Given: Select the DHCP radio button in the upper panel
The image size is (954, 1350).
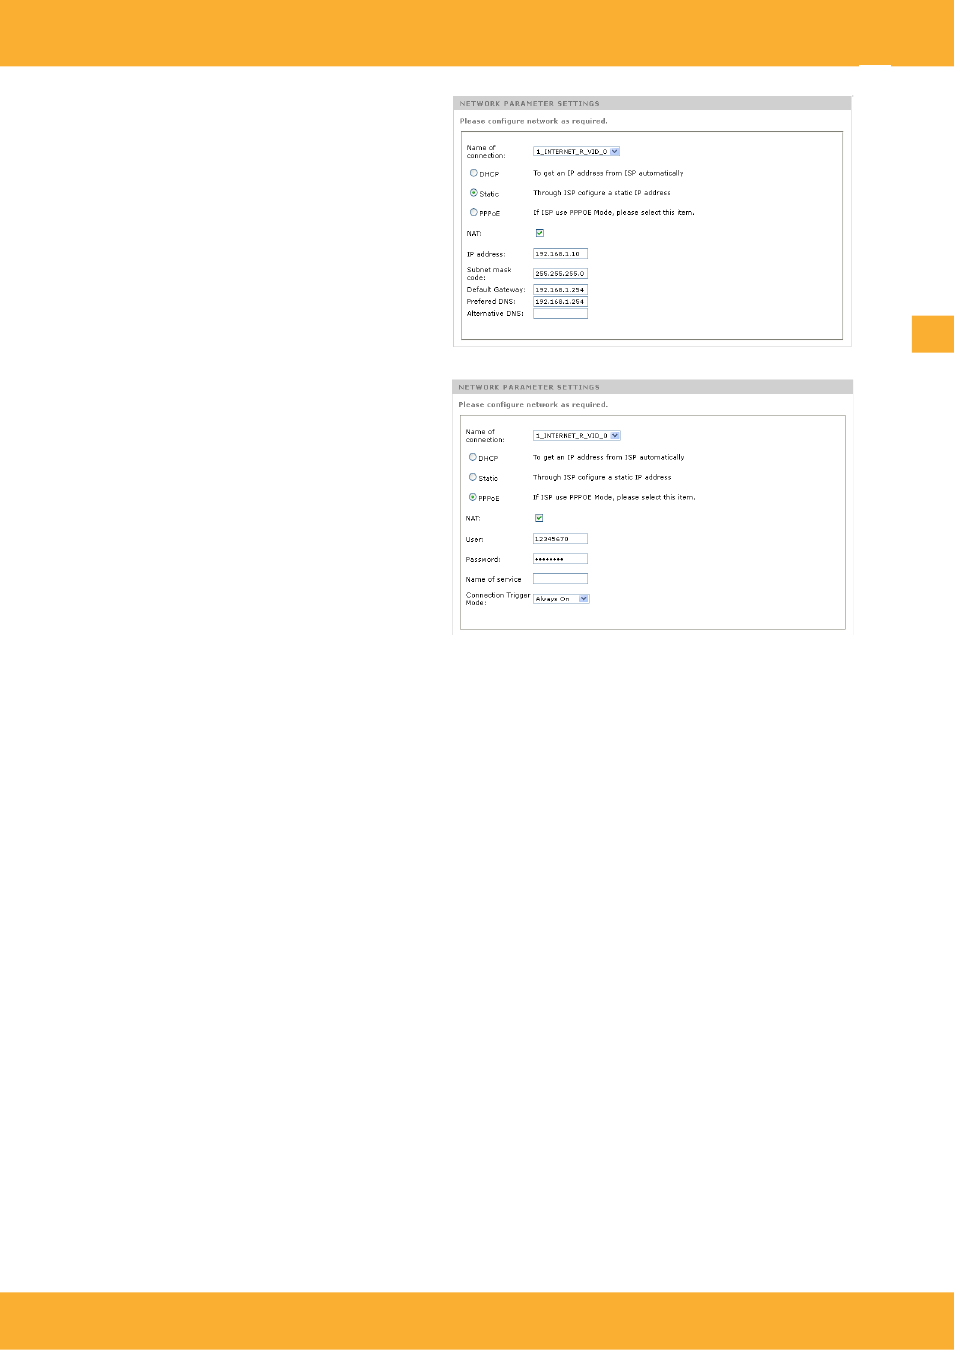Looking at the screenshot, I should pos(474,173).
